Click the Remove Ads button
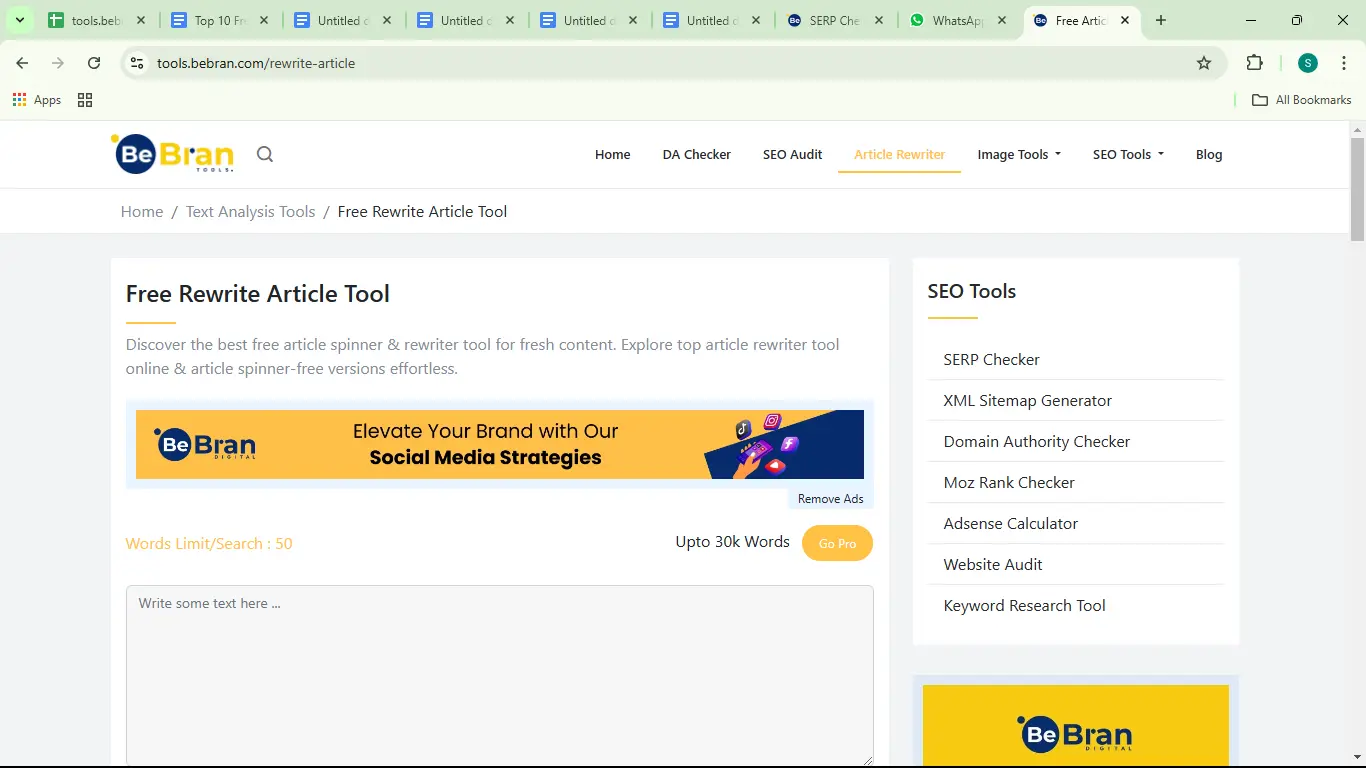 [830, 499]
